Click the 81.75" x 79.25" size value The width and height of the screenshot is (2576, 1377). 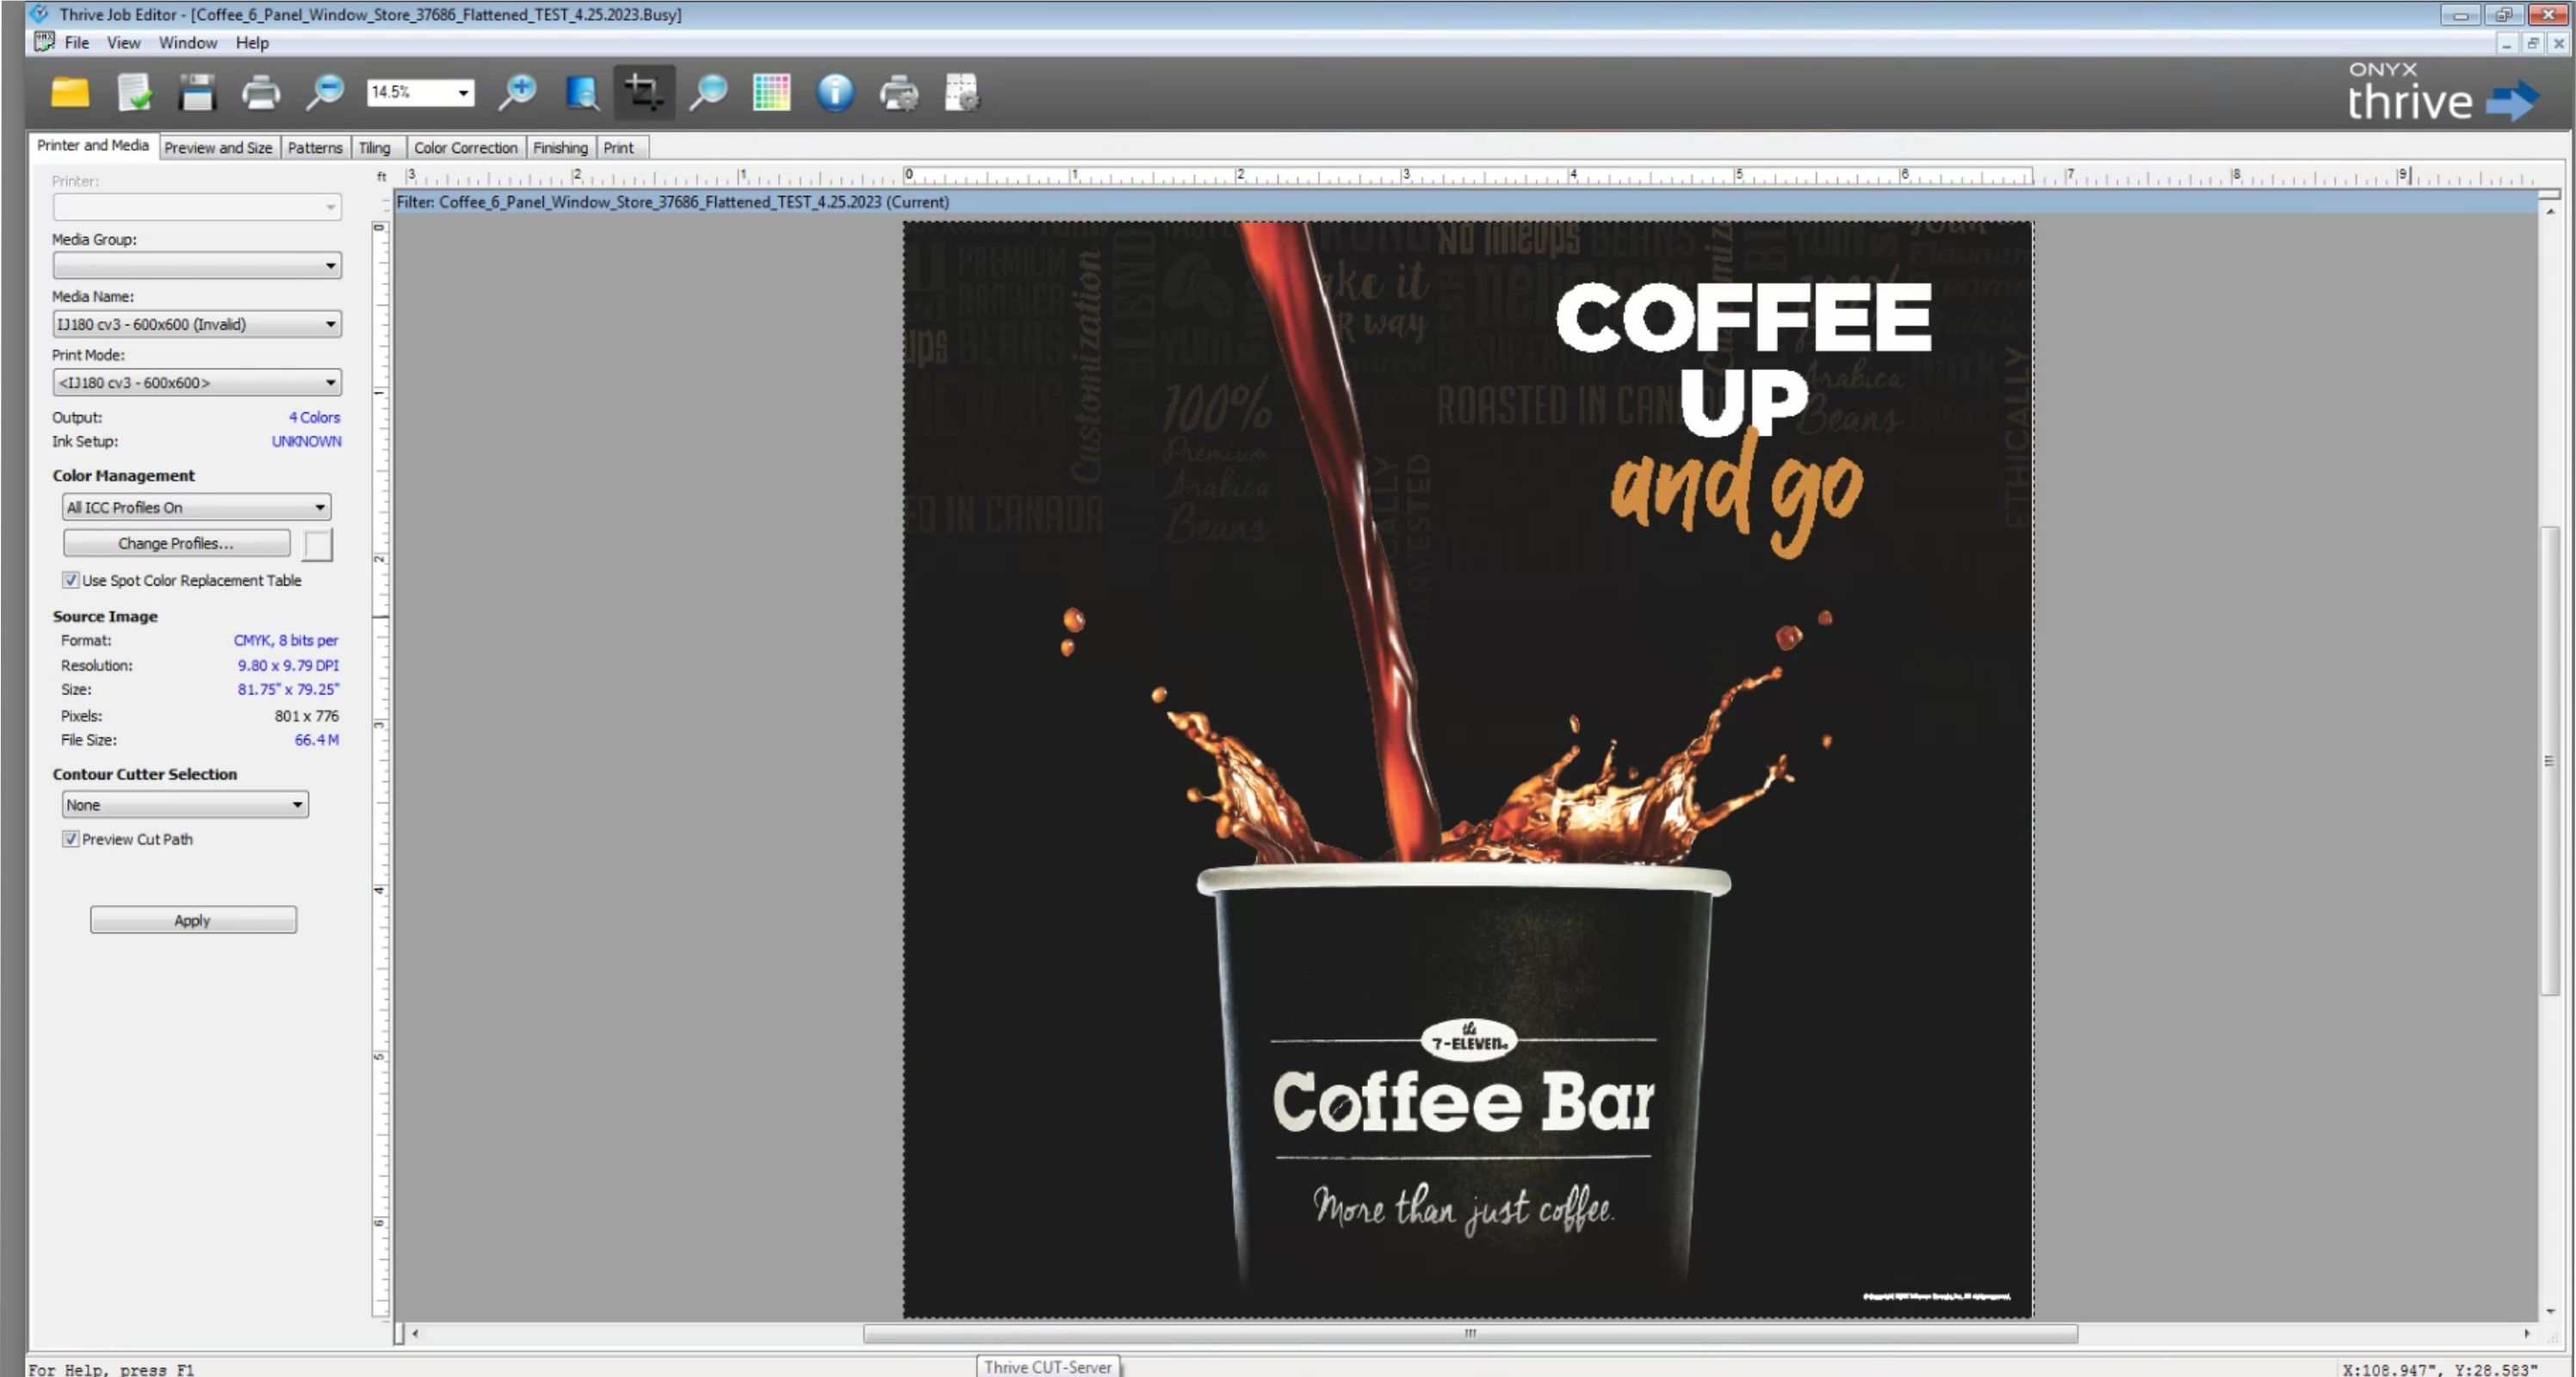pos(288,690)
